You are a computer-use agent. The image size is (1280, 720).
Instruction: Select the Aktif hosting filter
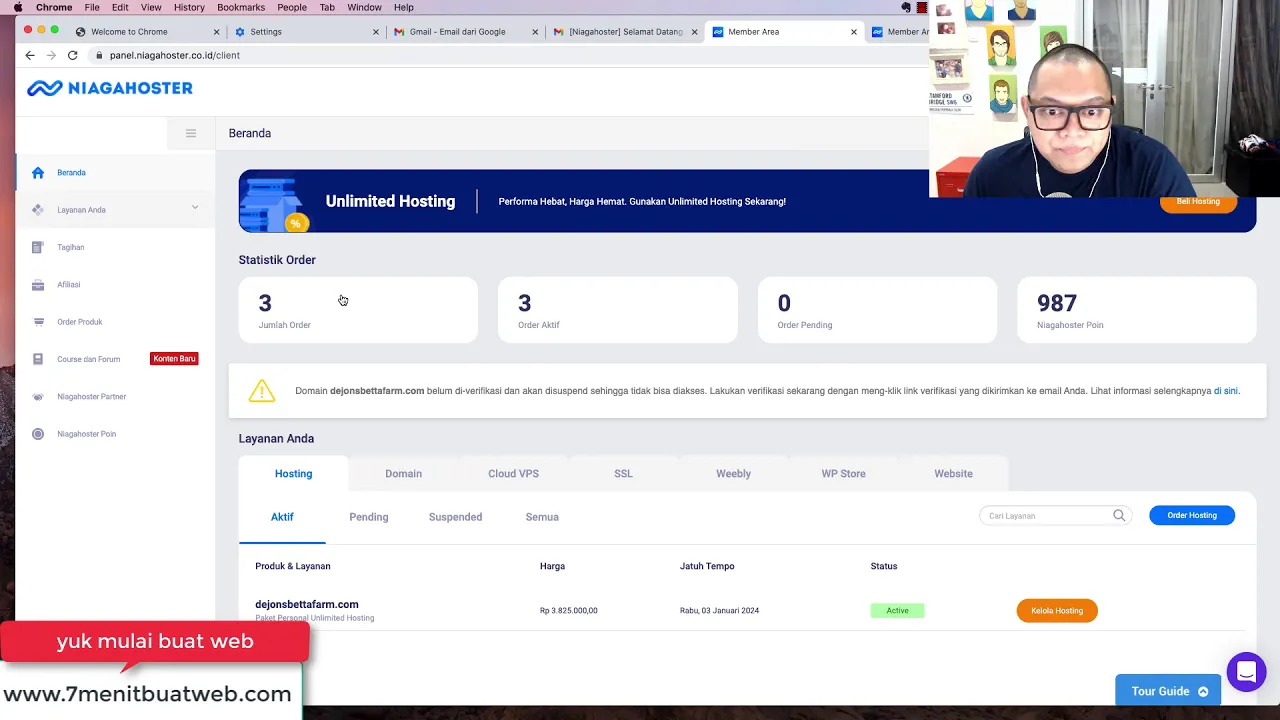pos(282,517)
